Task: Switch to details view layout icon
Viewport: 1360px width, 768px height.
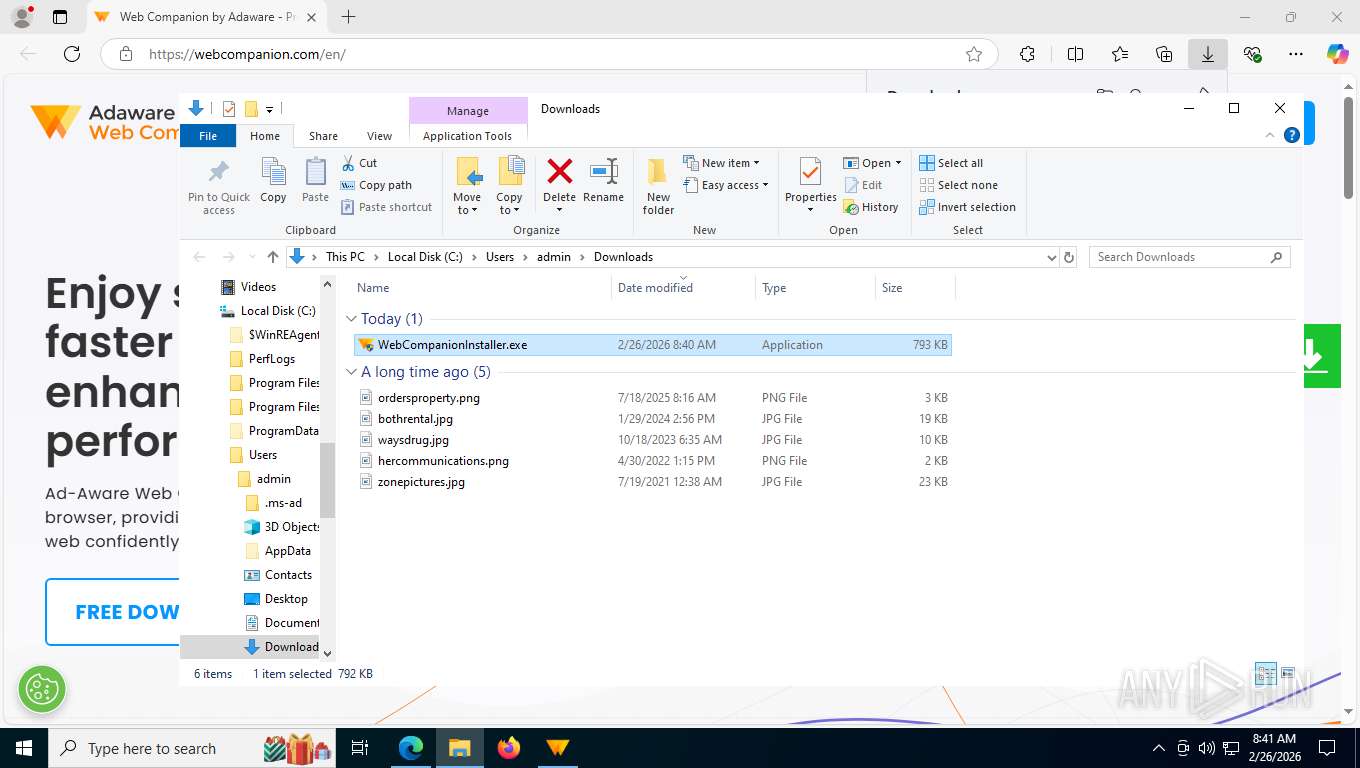Action: 1265,673
